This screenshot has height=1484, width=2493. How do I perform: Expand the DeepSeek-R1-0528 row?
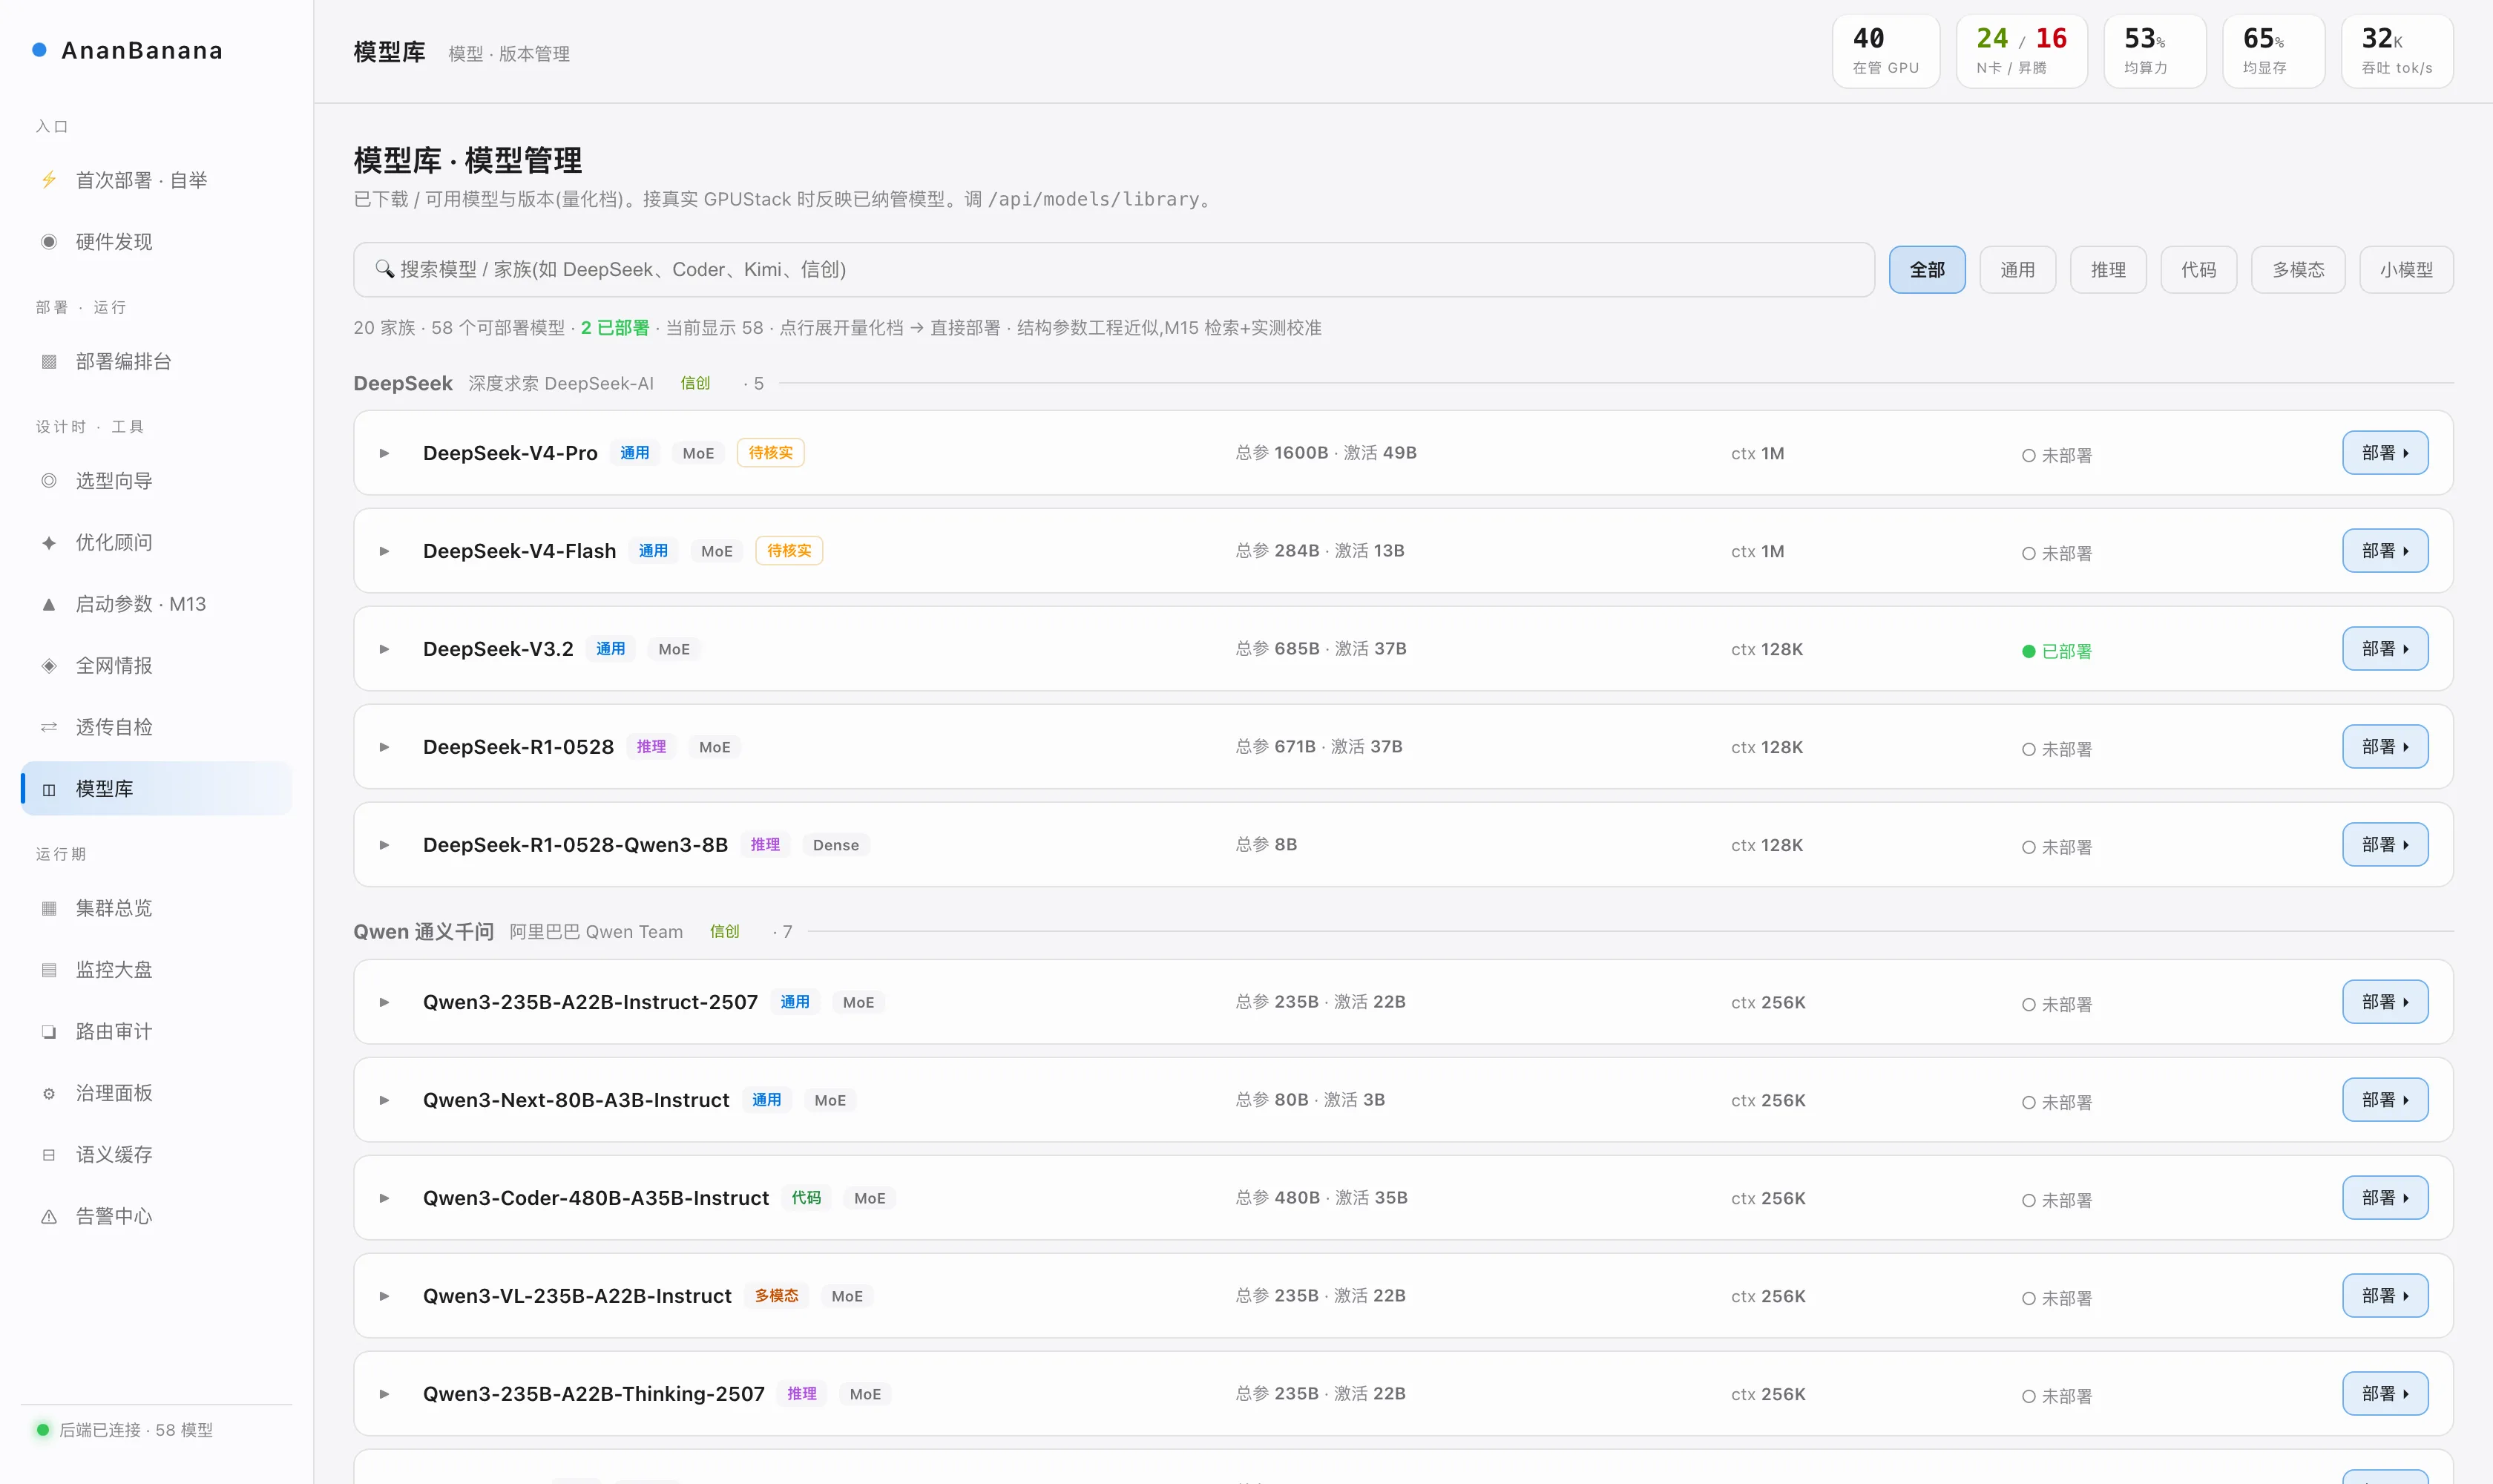coord(384,747)
